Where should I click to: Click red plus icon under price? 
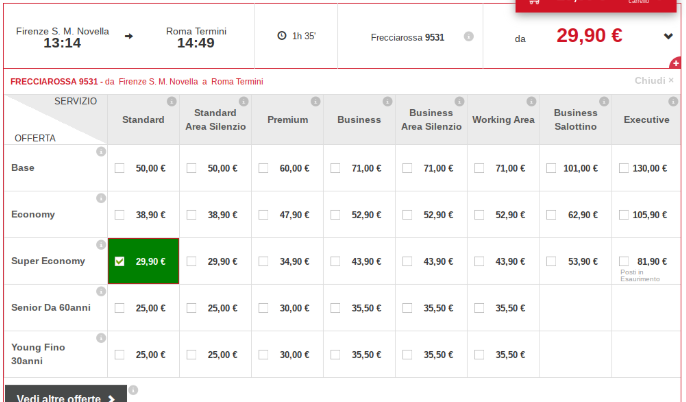pos(676,63)
